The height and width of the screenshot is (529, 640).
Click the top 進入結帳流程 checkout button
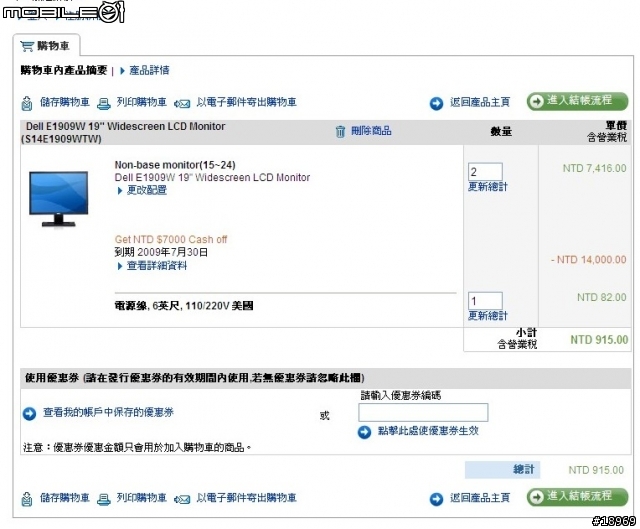(x=577, y=101)
